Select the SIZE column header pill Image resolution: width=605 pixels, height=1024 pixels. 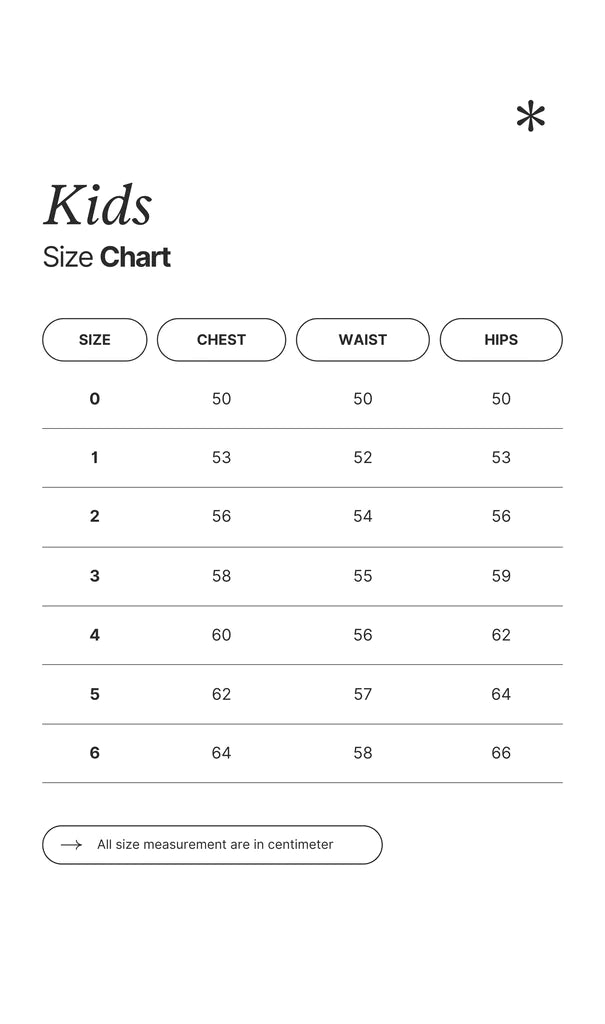[95, 340]
